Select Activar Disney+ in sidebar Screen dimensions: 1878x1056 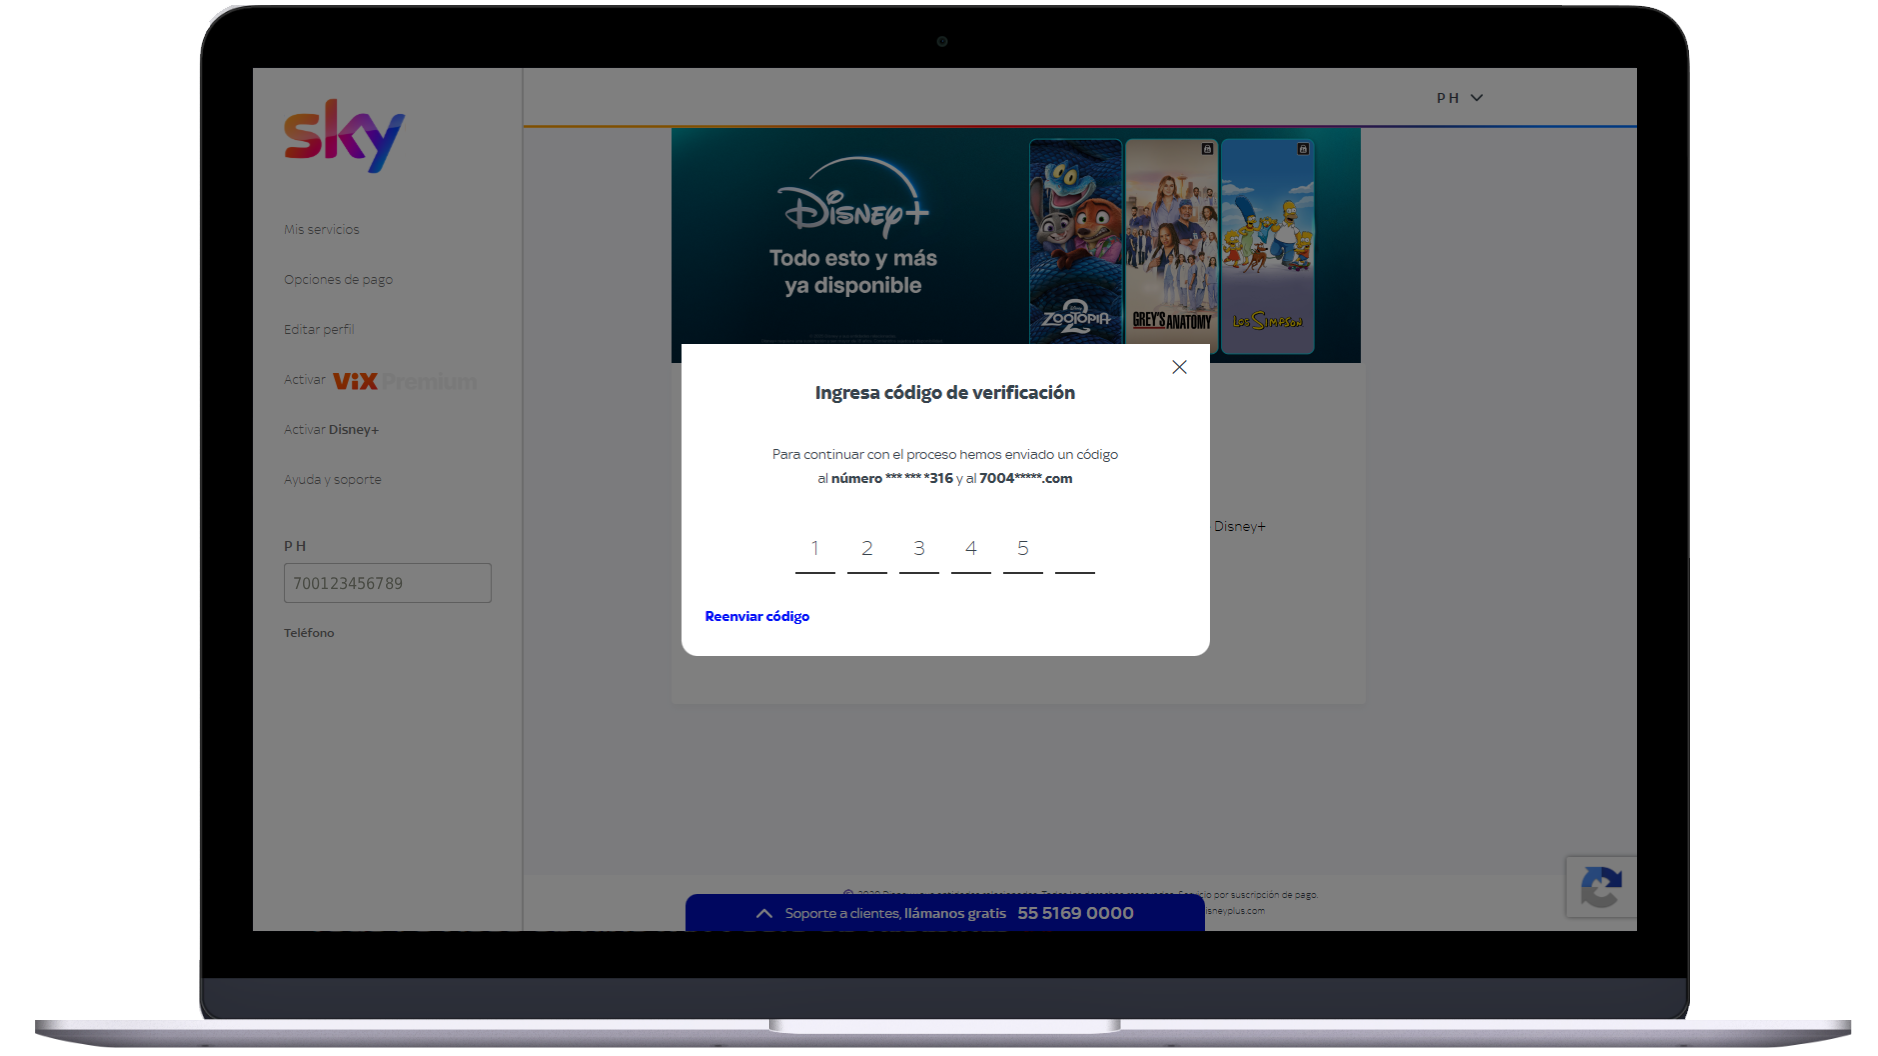point(331,429)
